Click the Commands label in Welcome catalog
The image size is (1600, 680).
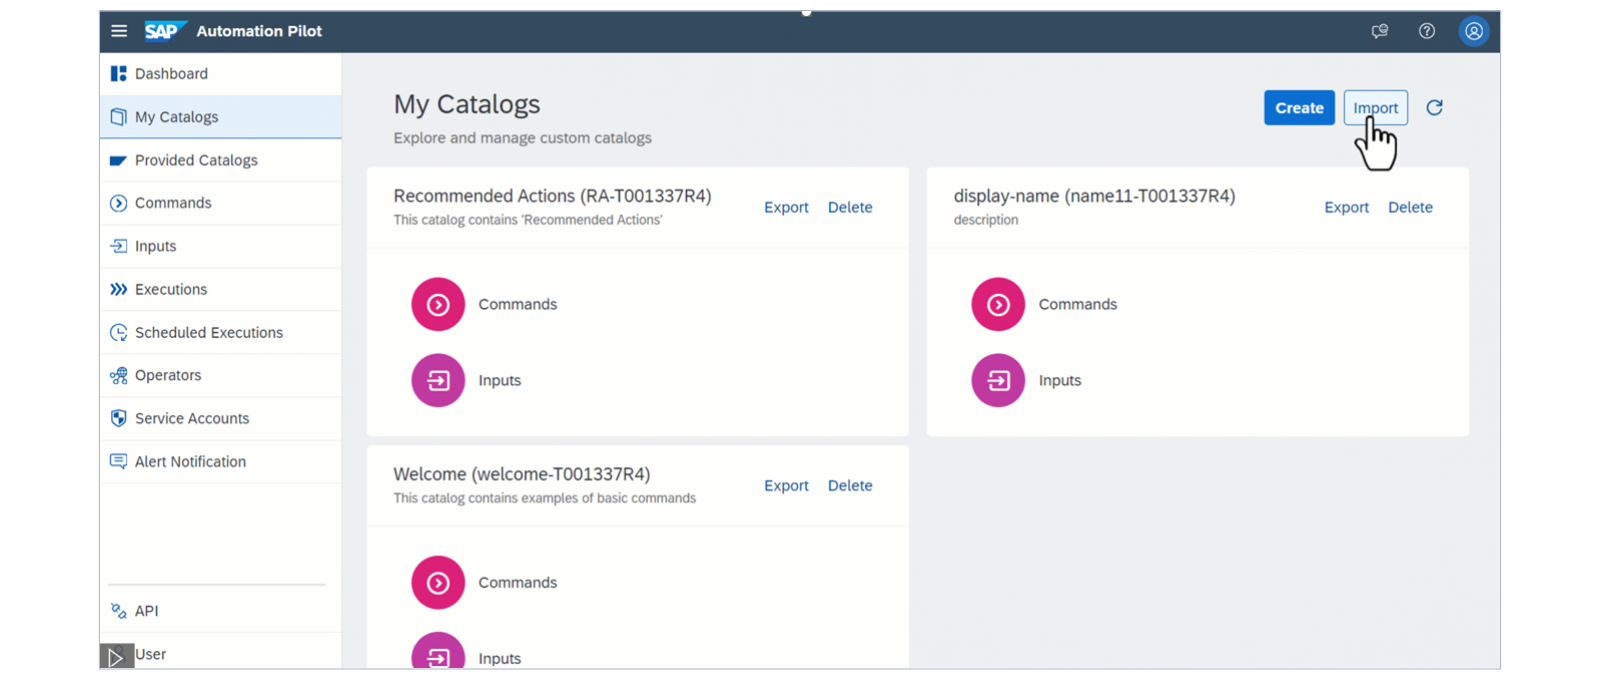(517, 582)
